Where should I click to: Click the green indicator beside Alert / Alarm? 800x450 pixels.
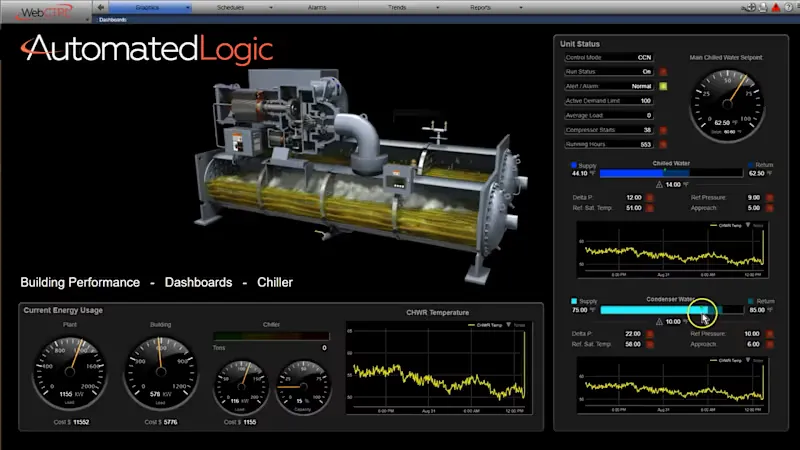click(663, 86)
